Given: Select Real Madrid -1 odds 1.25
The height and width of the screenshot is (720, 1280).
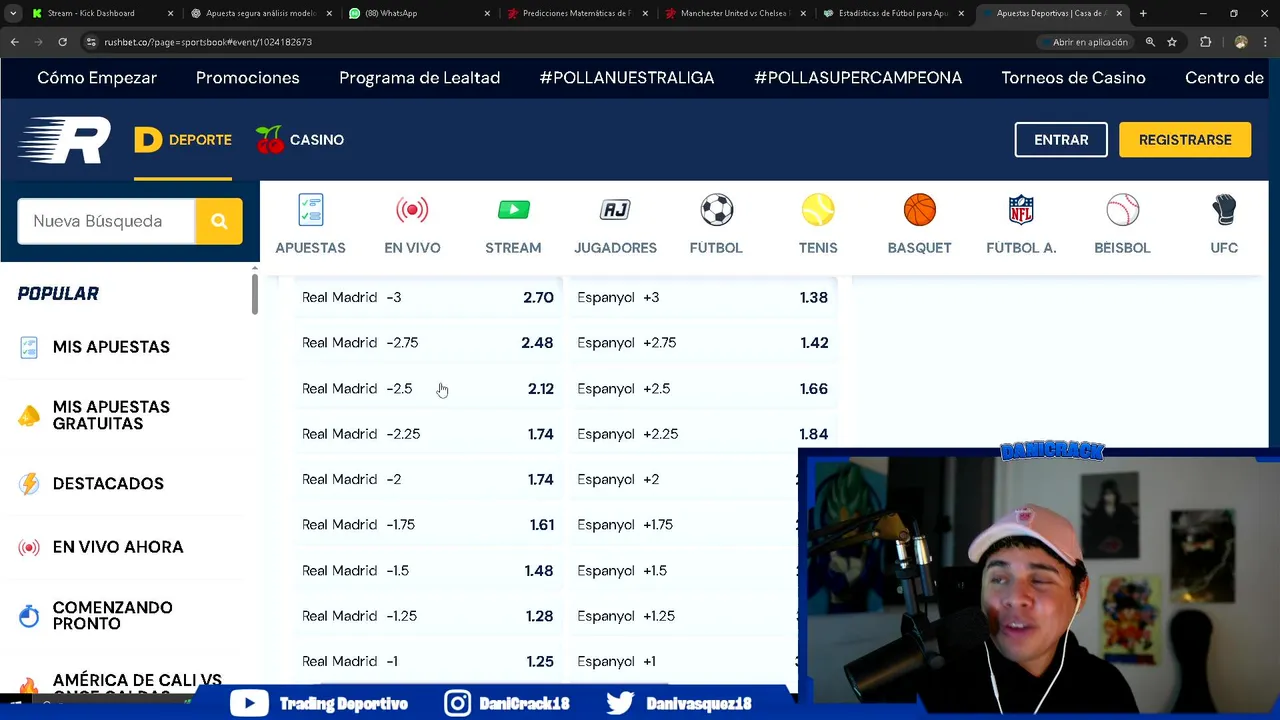Looking at the screenshot, I should [428, 662].
